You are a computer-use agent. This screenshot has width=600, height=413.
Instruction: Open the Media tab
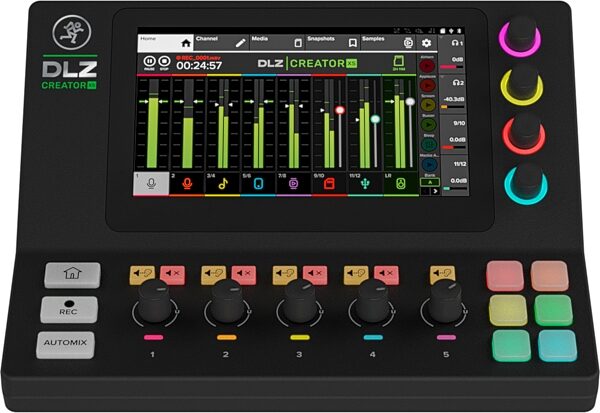pos(277,42)
